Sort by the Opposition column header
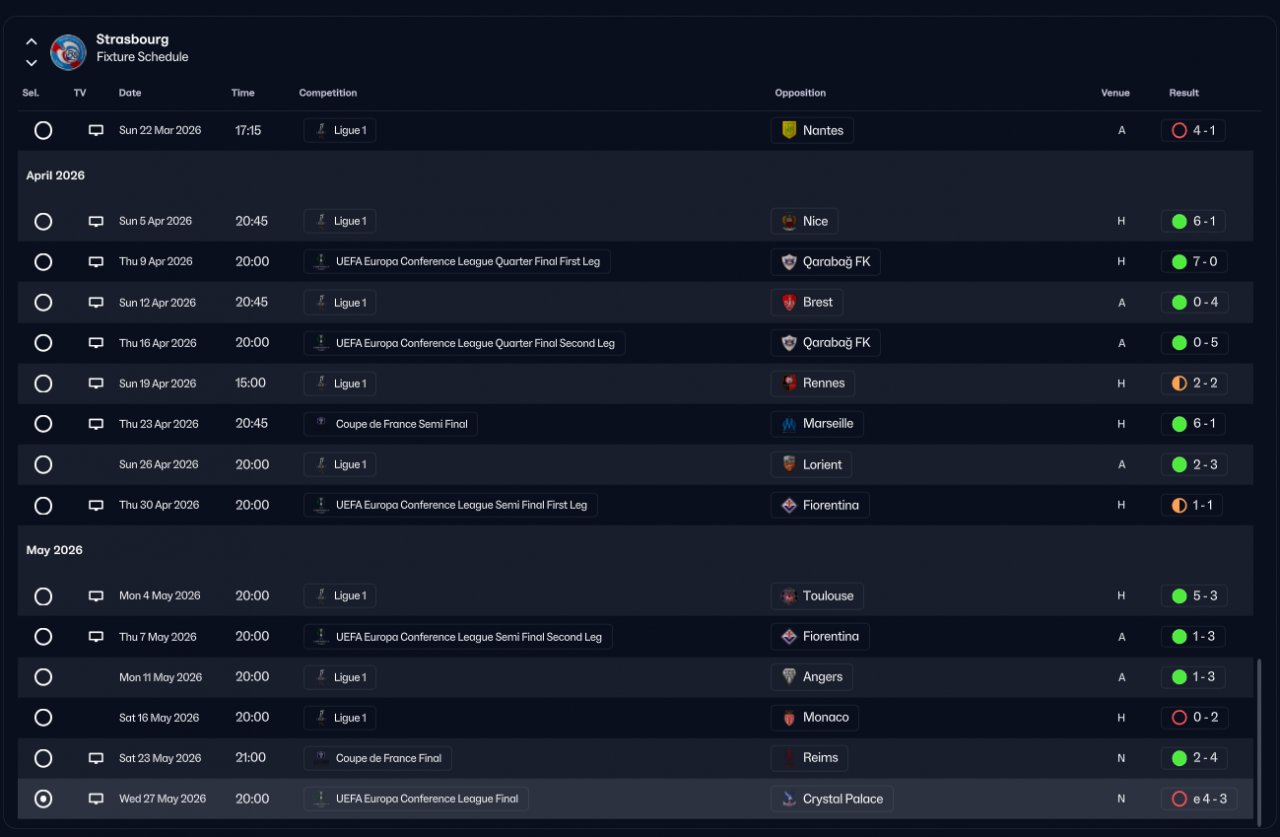Image resolution: width=1280 pixels, height=837 pixels. [x=800, y=93]
